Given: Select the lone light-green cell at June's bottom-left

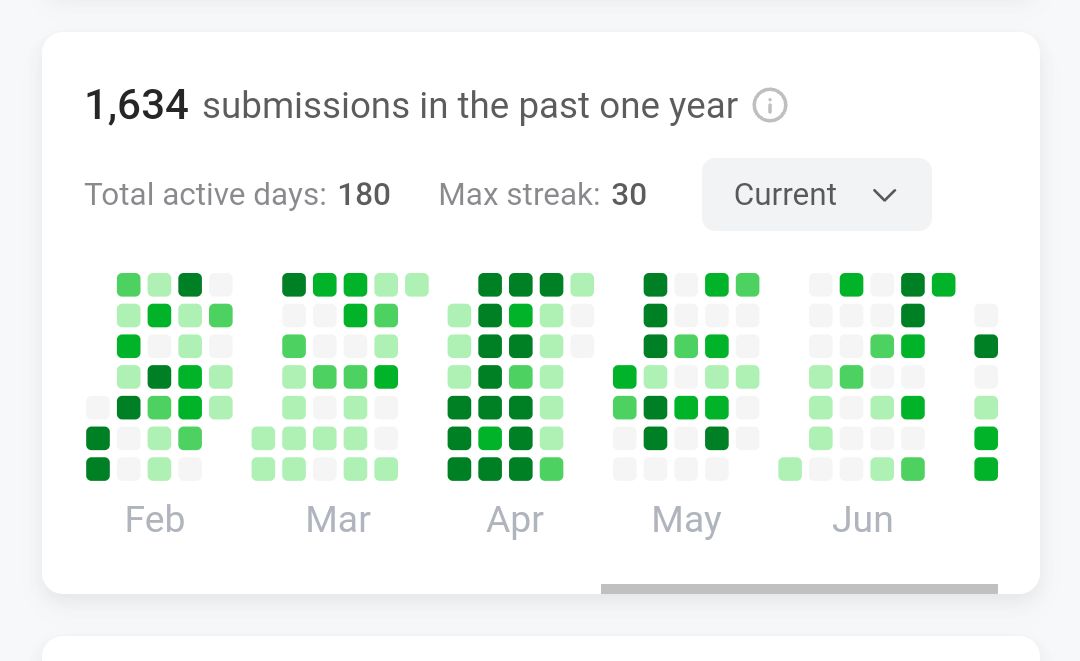Looking at the screenshot, I should tap(790, 469).
